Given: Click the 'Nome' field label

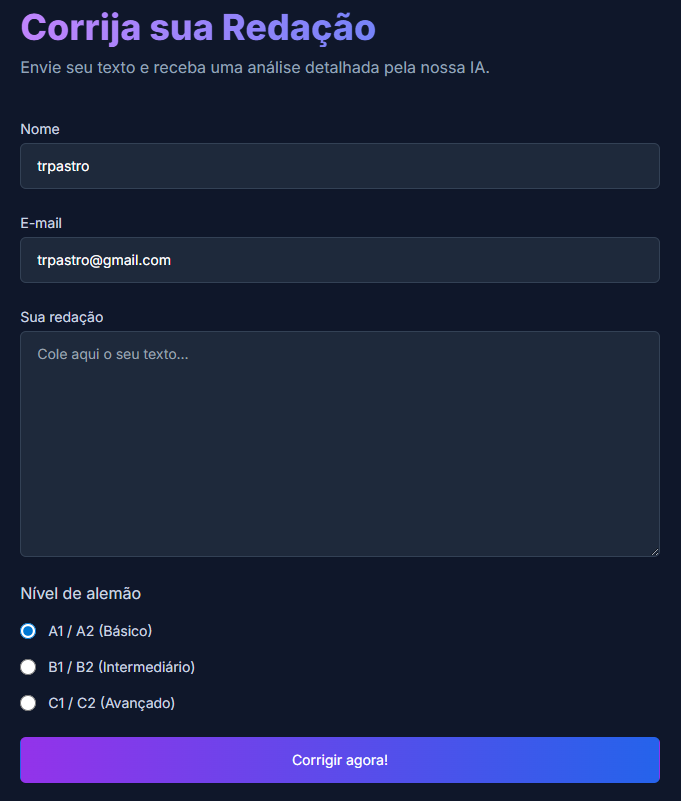Looking at the screenshot, I should click(40, 129).
